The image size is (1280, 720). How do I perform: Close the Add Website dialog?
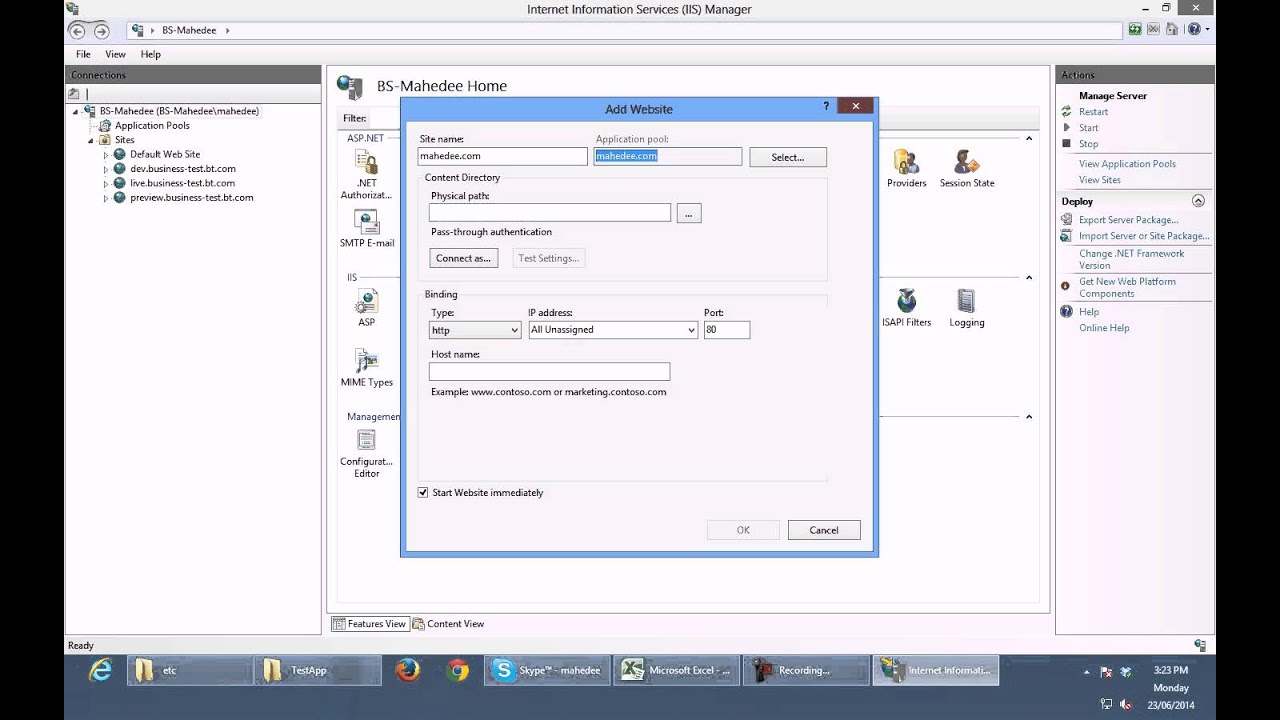(x=855, y=106)
